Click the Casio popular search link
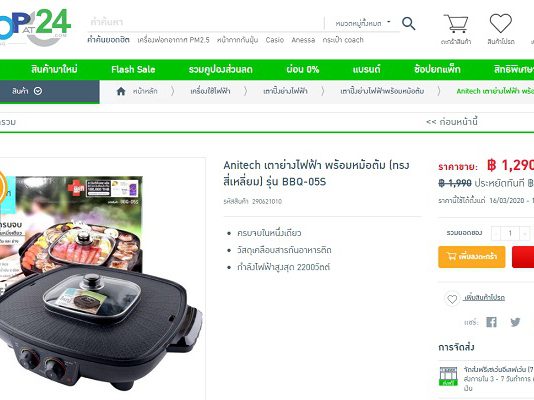This screenshot has height=400, width=534. click(x=274, y=40)
